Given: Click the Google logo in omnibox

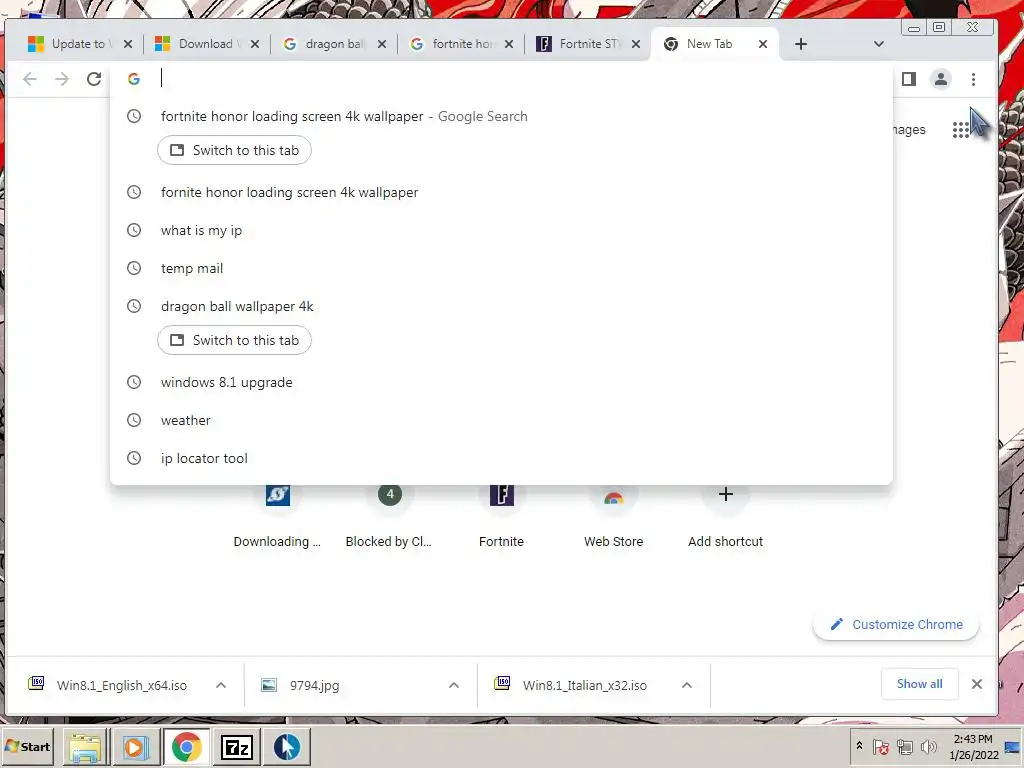Looking at the screenshot, I should point(134,79).
